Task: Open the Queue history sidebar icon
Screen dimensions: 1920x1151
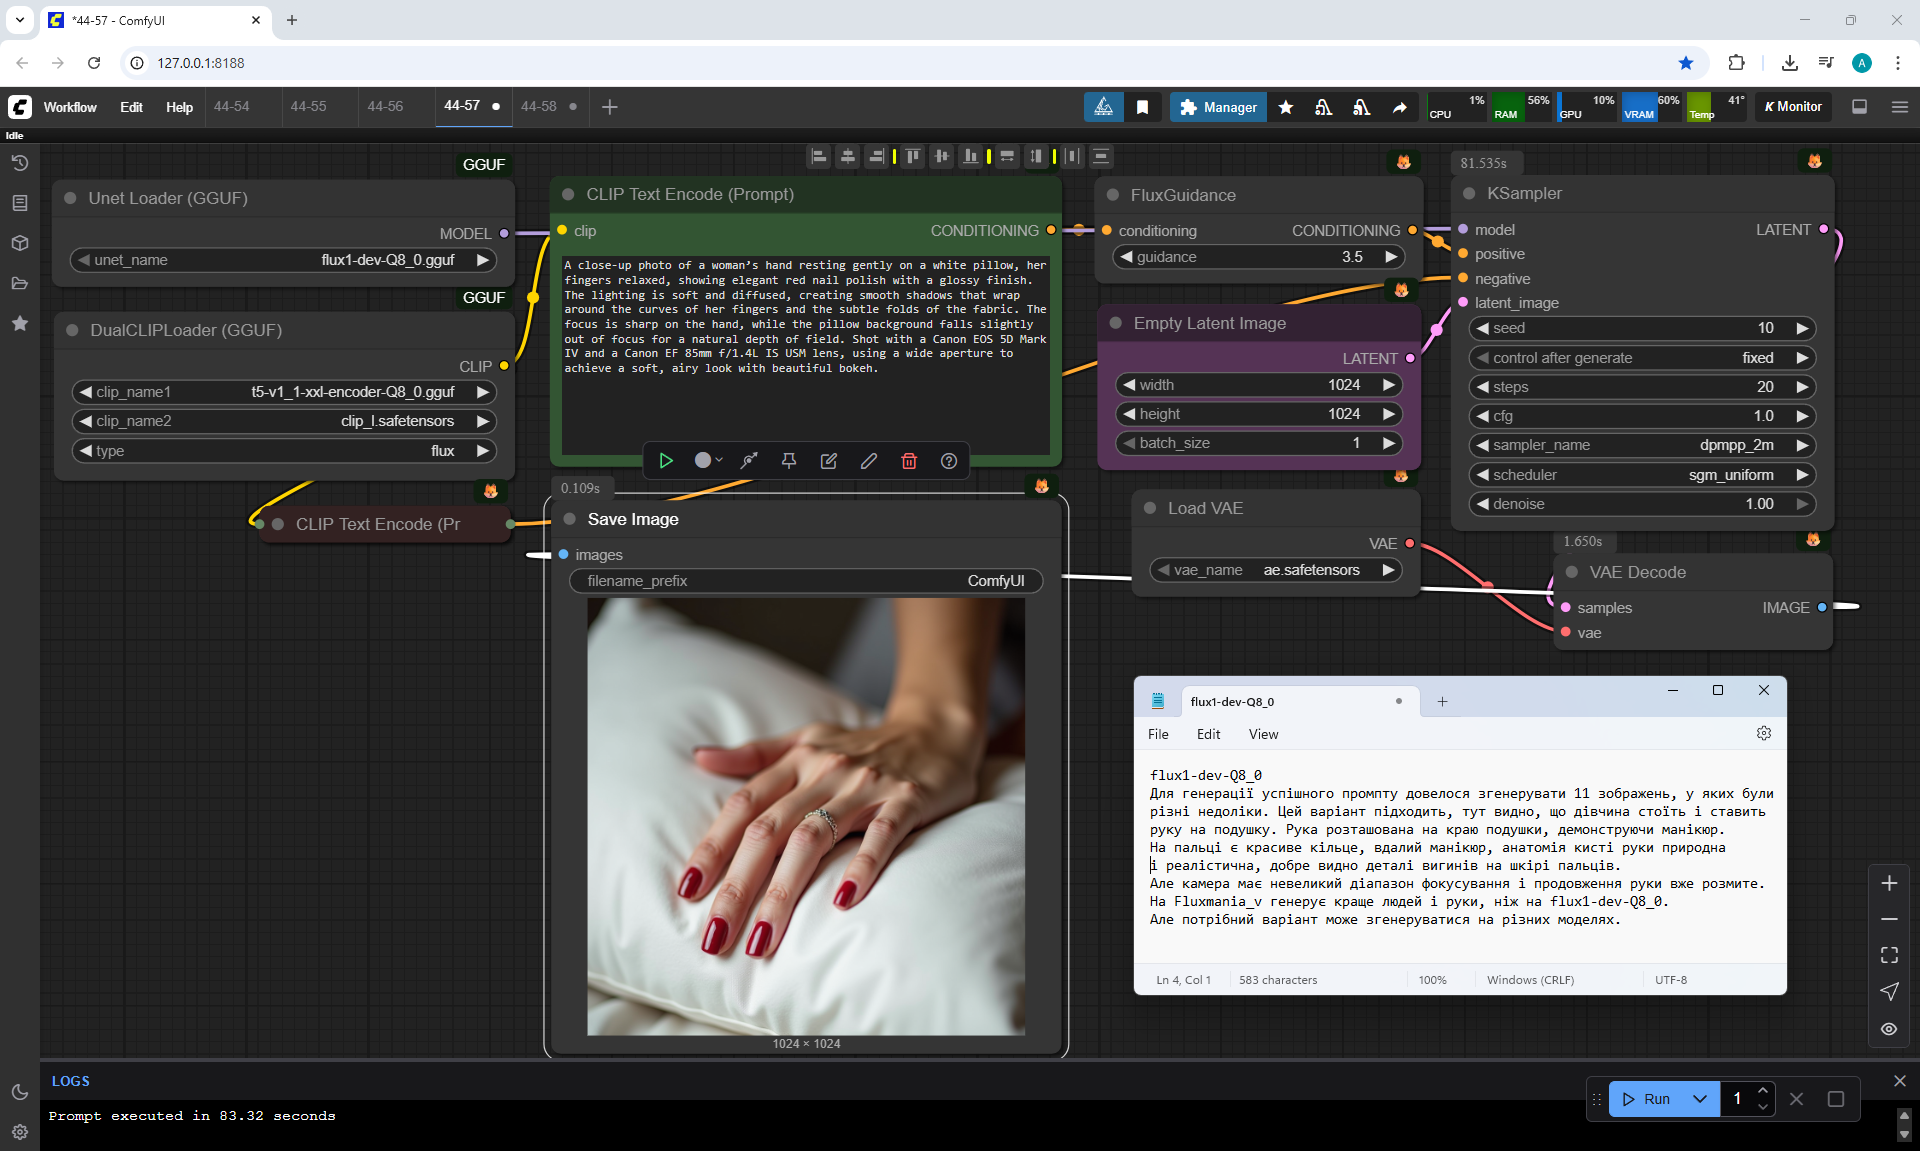Action: [19, 163]
